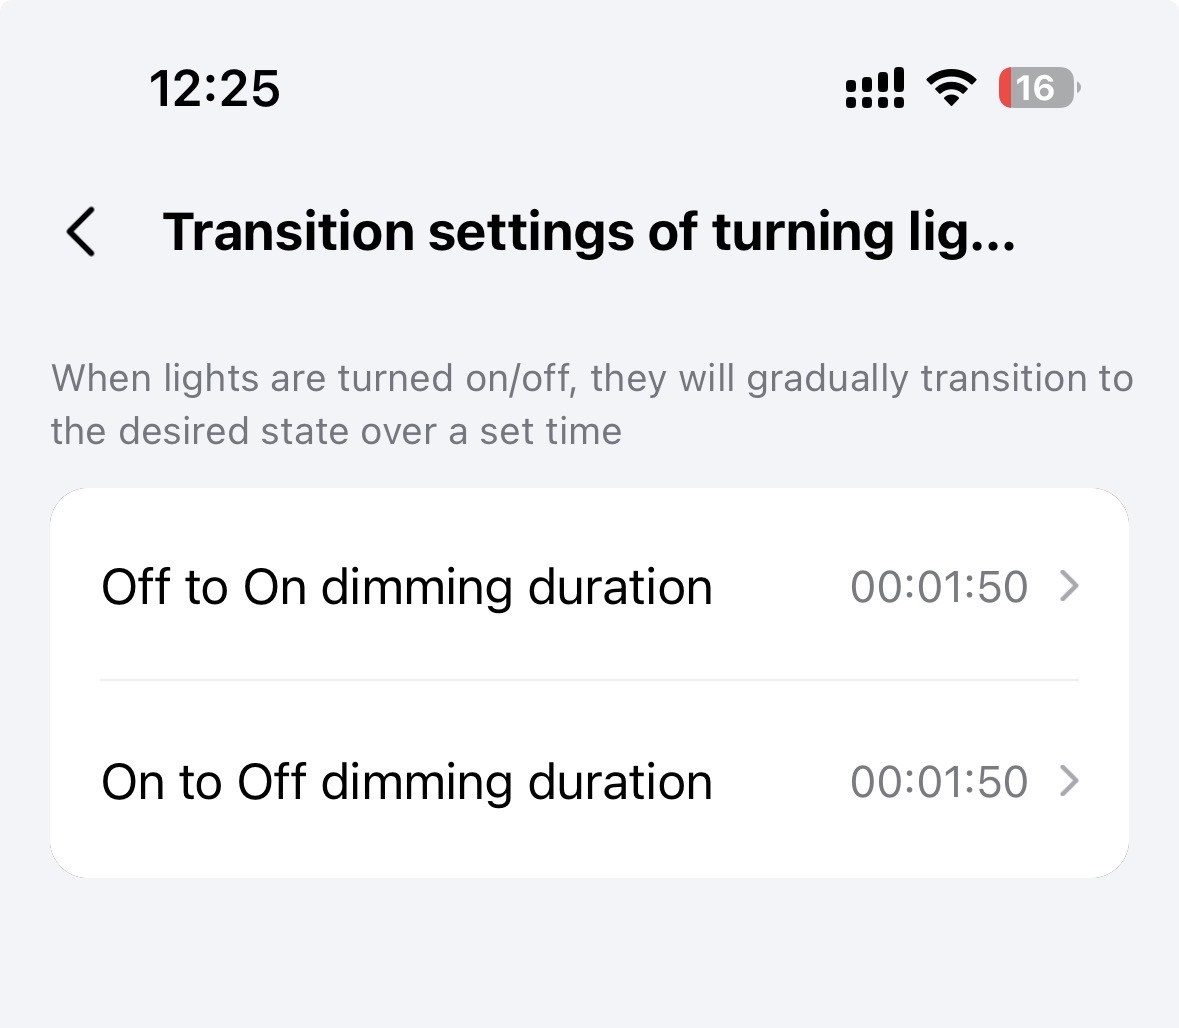Expand the On to Off duration chevron

pyautogui.click(x=1069, y=781)
